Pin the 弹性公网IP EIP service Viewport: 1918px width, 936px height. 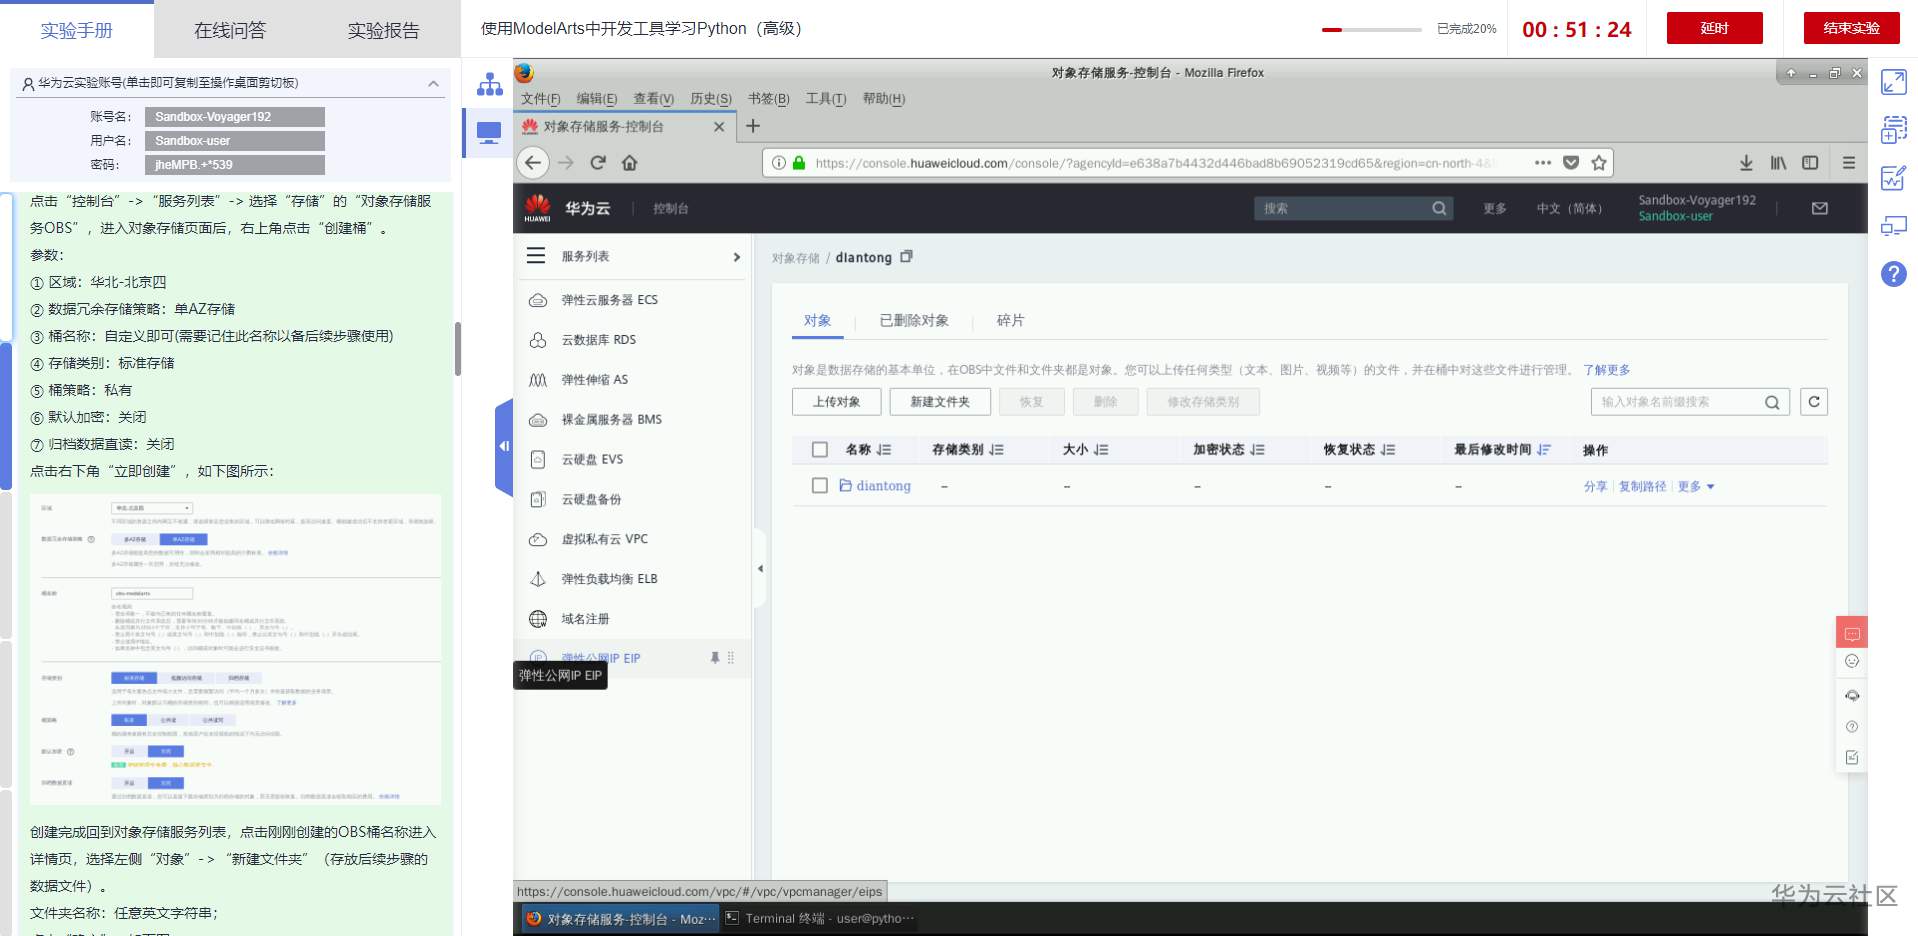coord(715,658)
